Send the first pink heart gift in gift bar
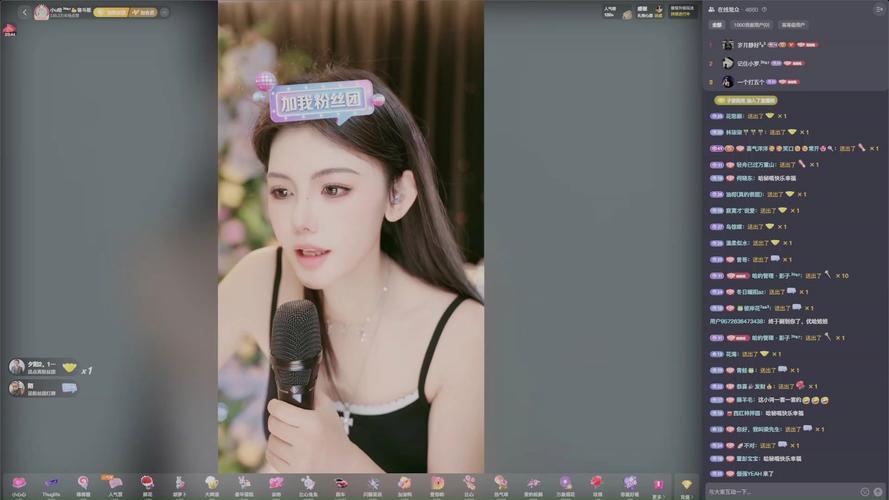The height and width of the screenshot is (500, 889). (19, 486)
